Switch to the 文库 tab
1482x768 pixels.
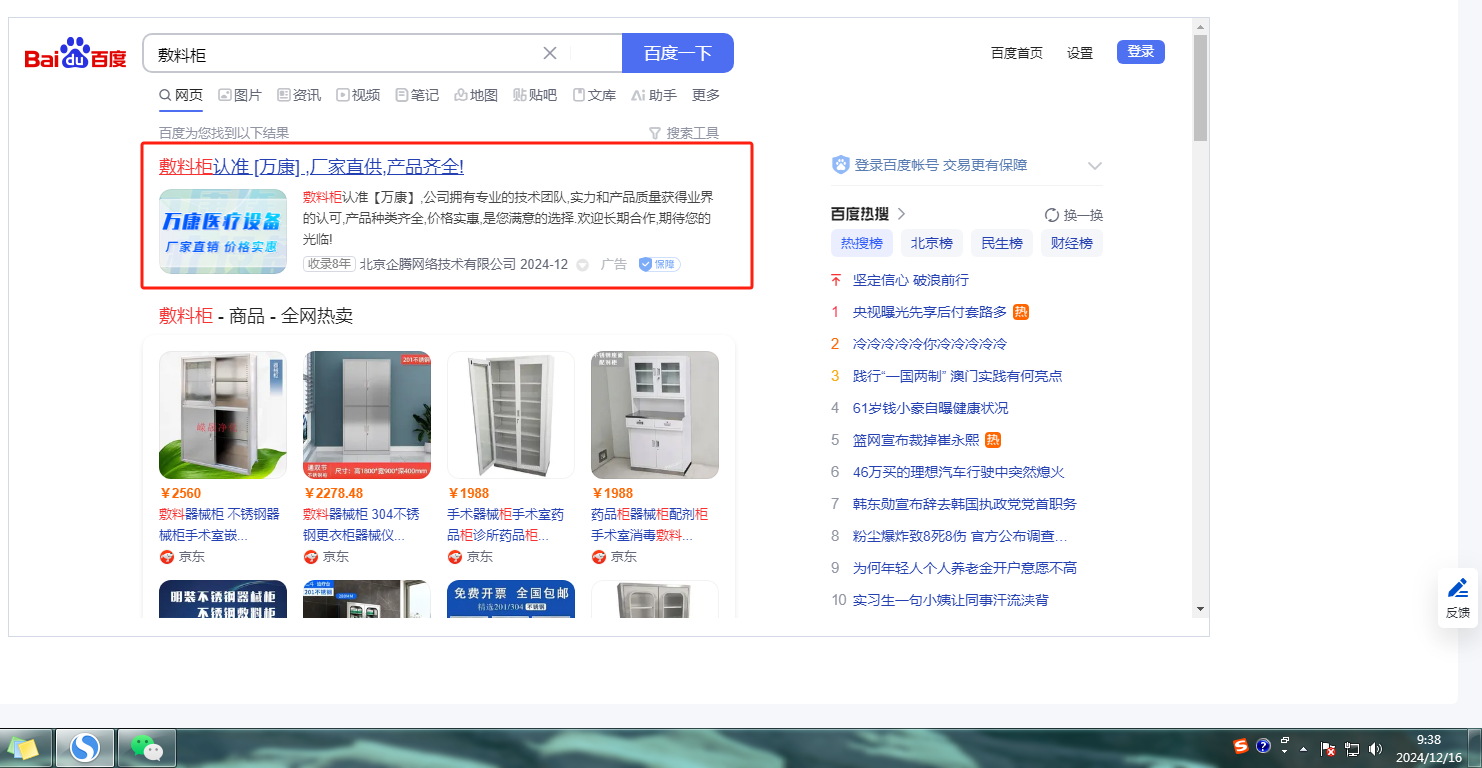[x=594, y=95]
